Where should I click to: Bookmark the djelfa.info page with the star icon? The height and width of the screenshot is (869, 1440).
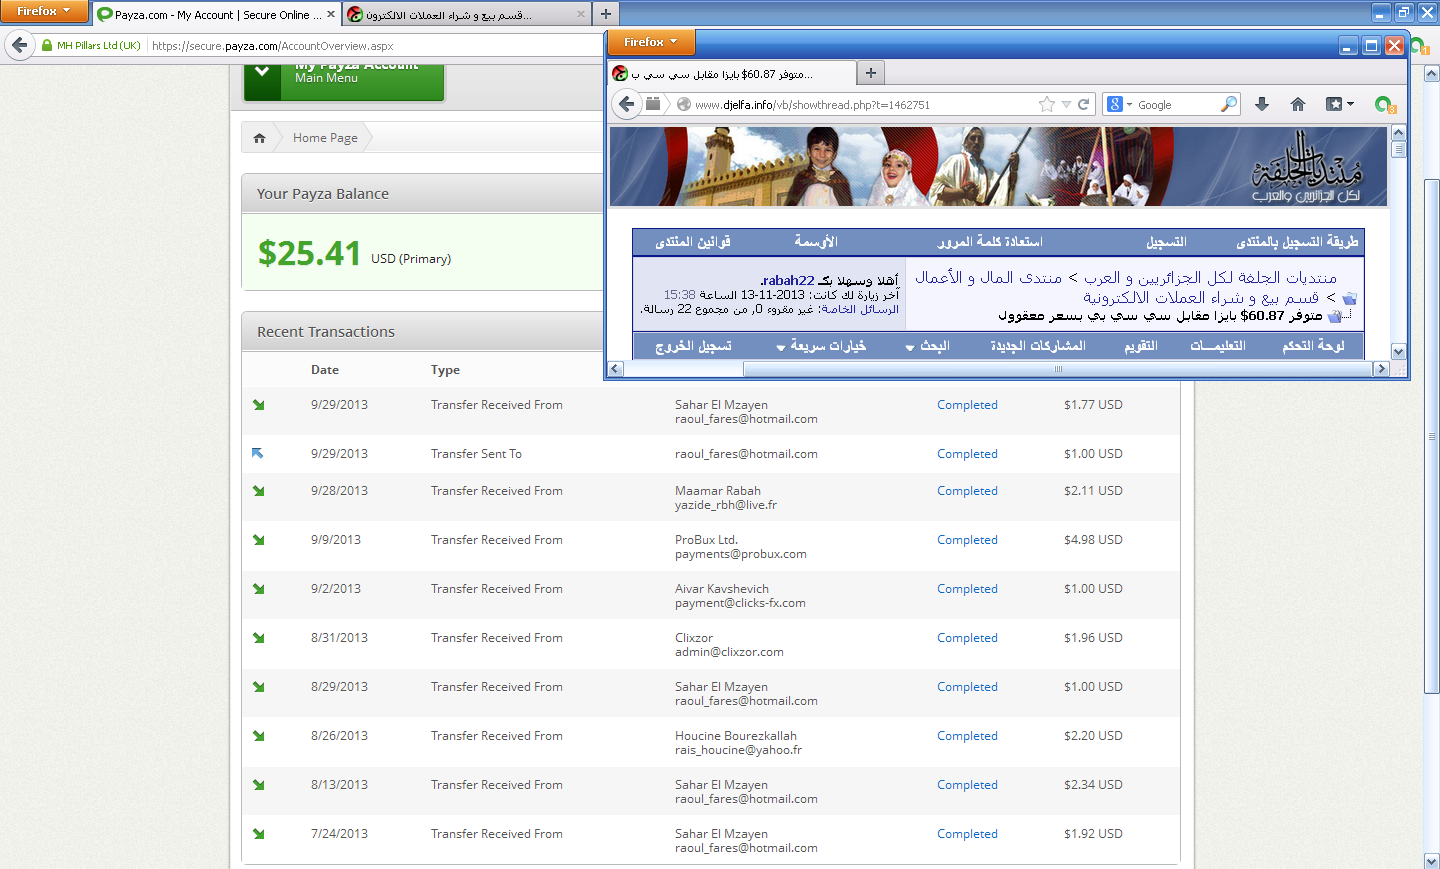[1047, 104]
